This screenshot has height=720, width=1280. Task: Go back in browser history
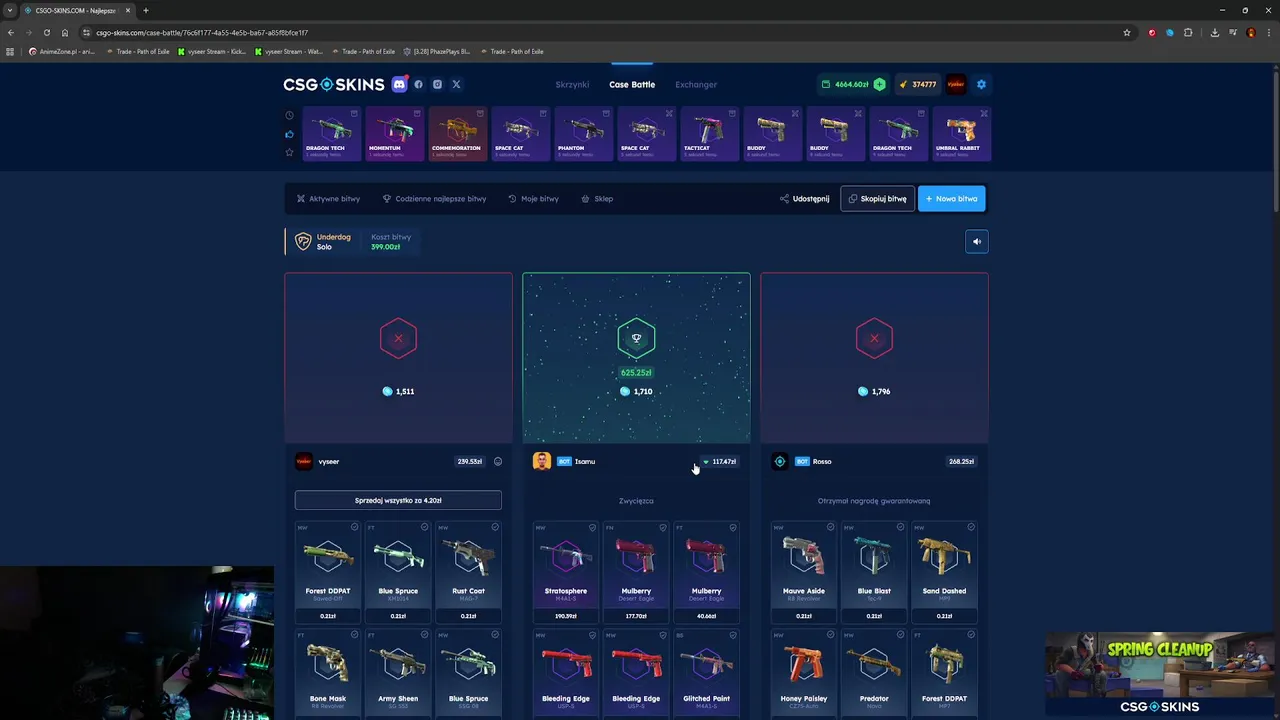11,32
